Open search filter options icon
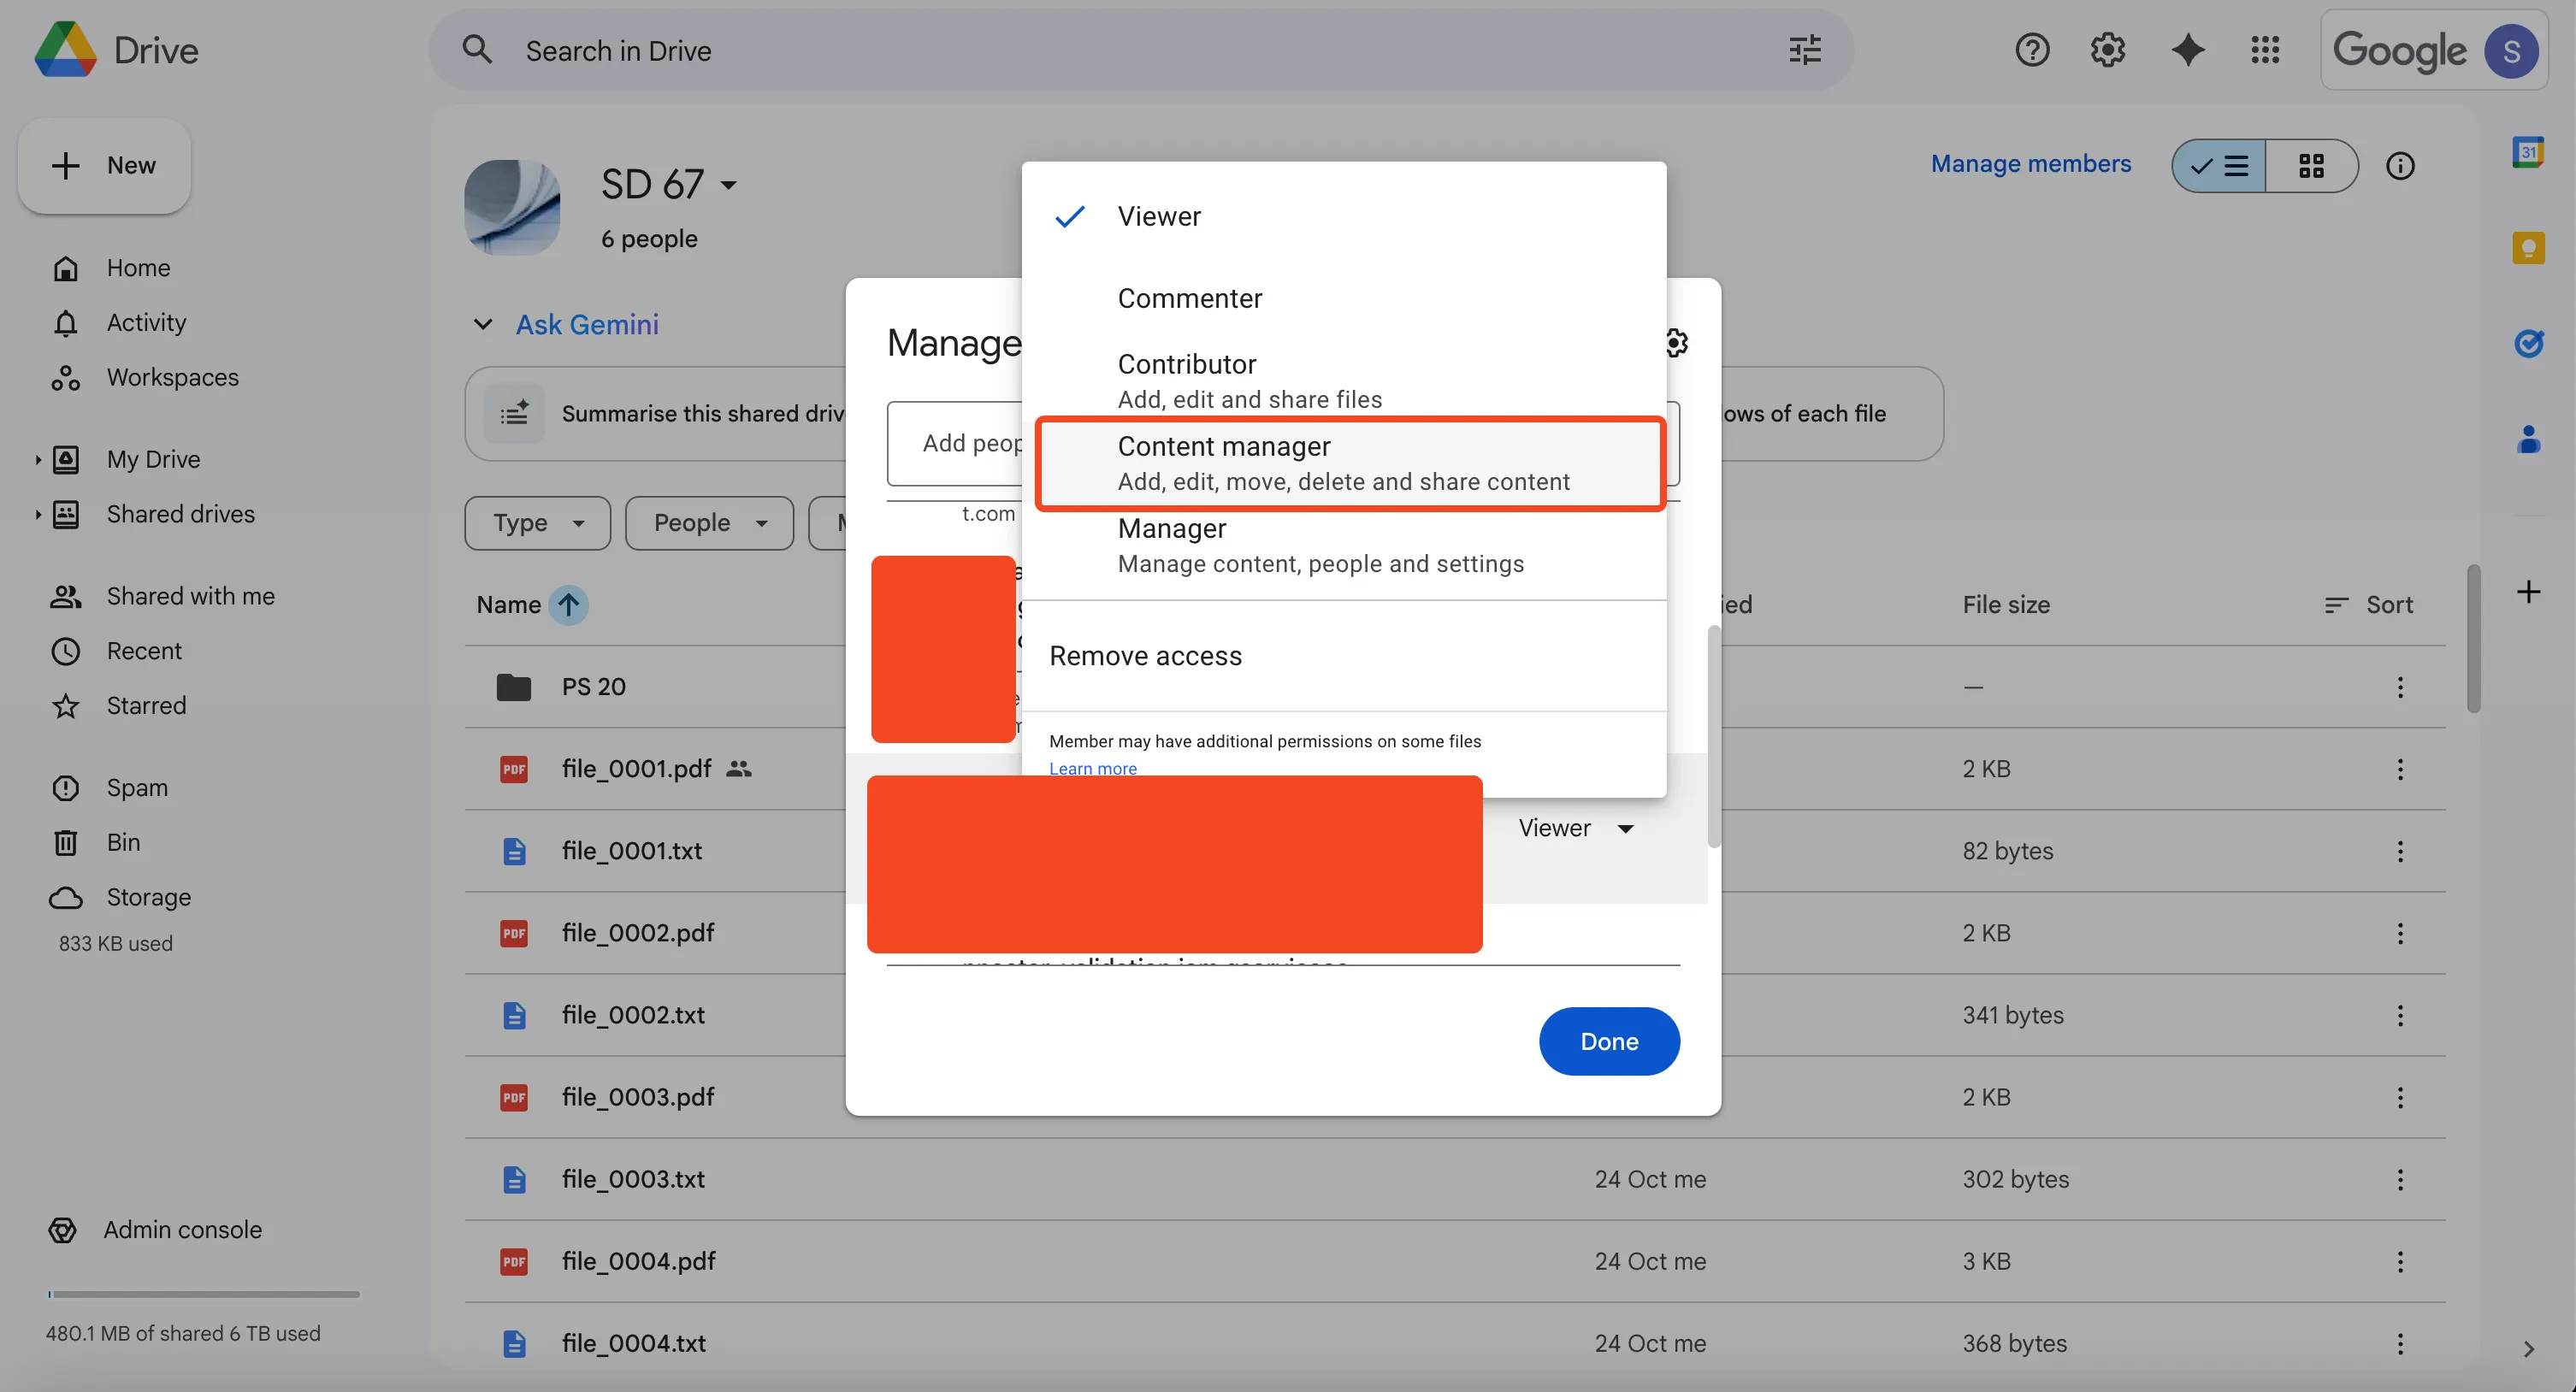Image resolution: width=2576 pixels, height=1392 pixels. point(1805,50)
